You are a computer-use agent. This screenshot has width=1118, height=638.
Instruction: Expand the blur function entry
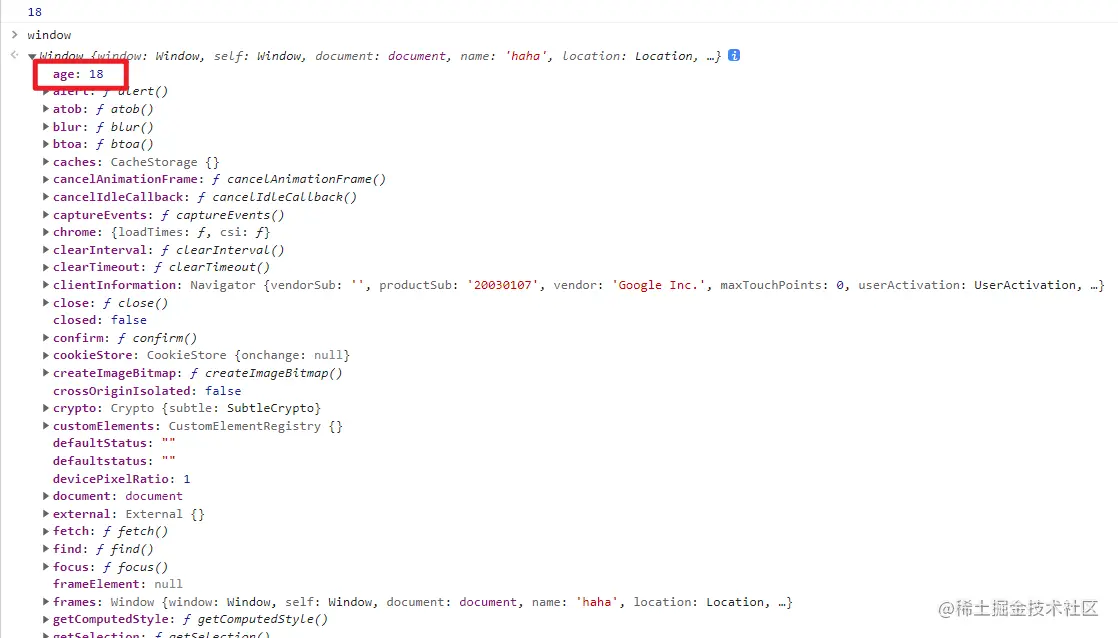pyautogui.click(x=46, y=127)
